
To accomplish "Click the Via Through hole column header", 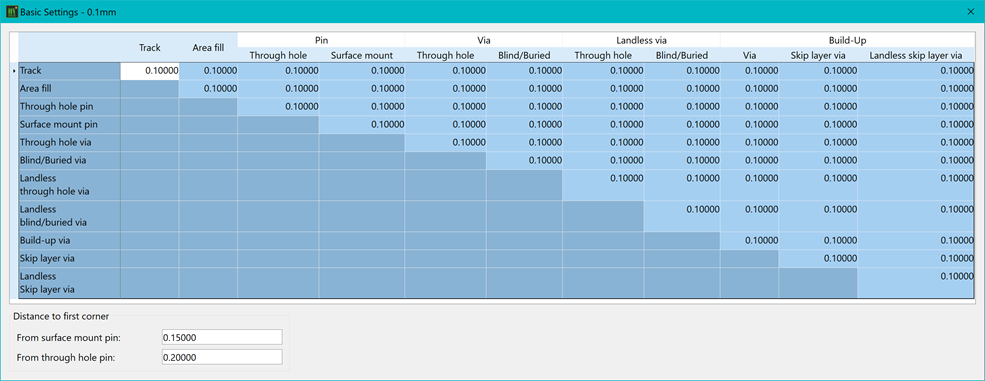I will (445, 55).
